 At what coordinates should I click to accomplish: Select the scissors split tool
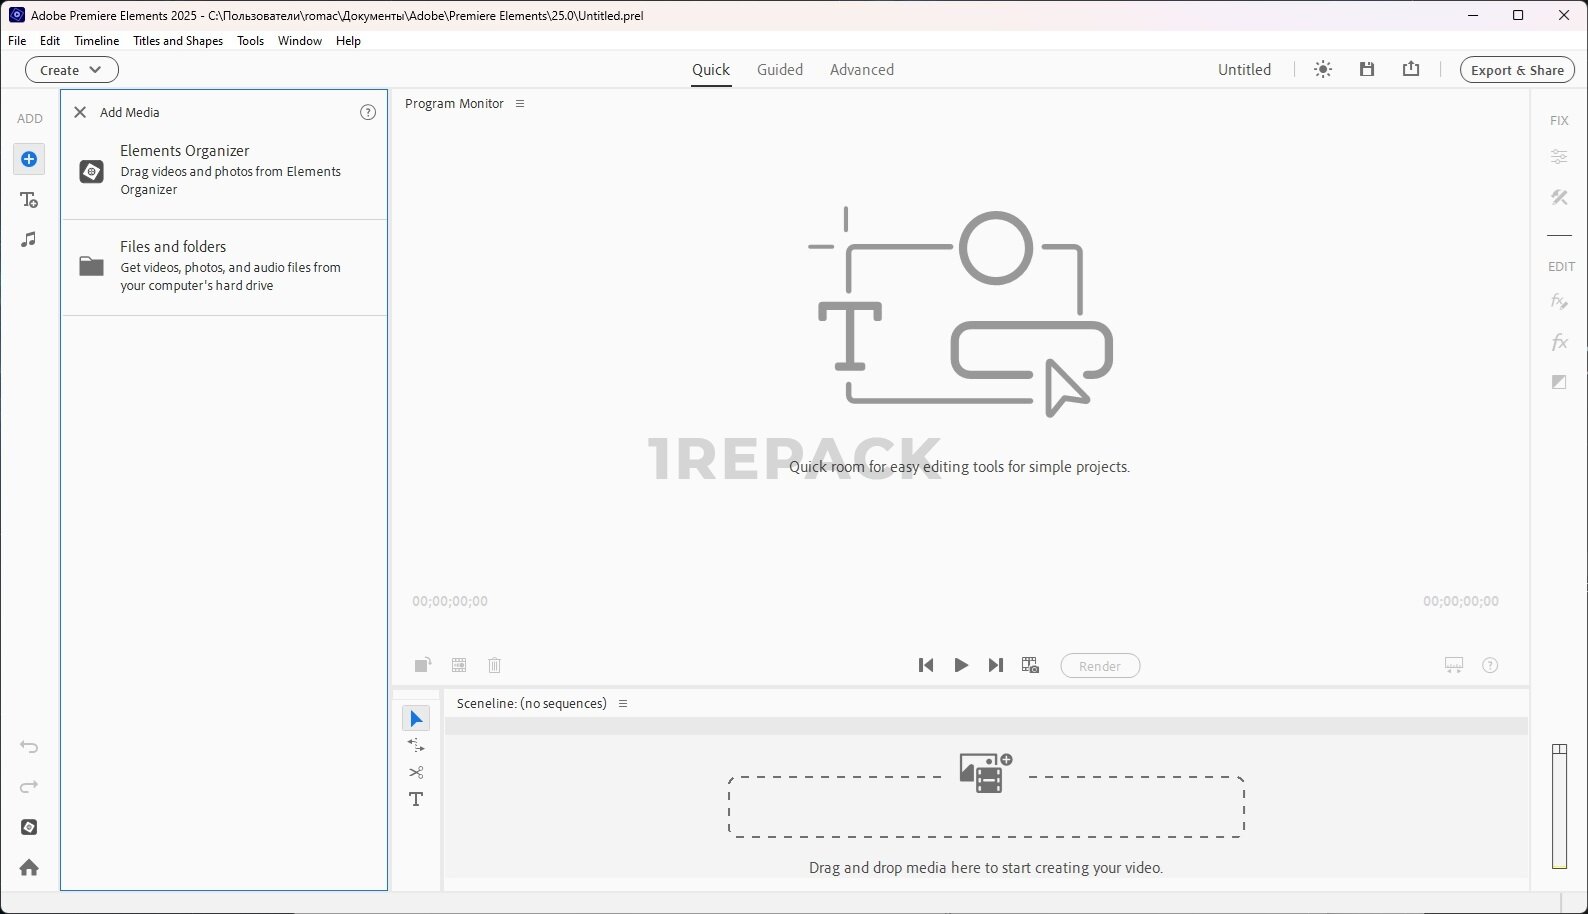[x=416, y=772]
